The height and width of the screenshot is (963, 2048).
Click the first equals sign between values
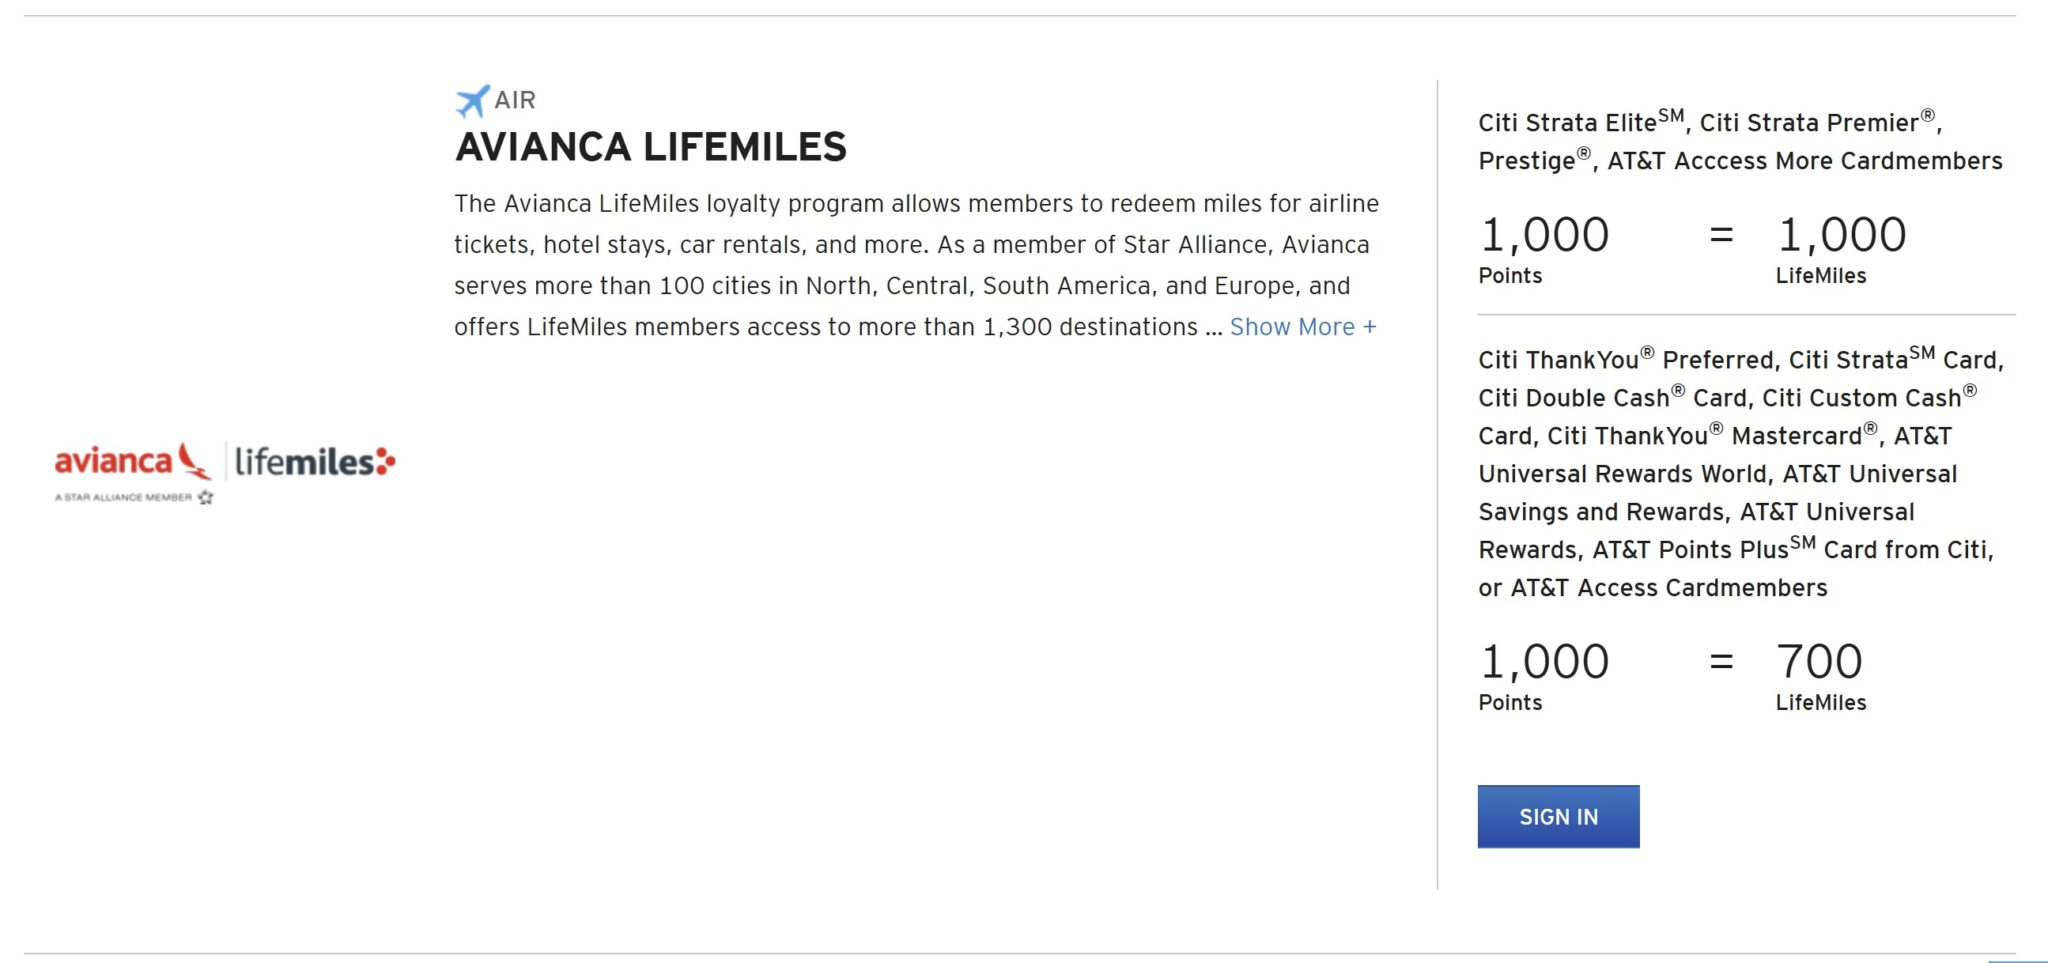1721,235
